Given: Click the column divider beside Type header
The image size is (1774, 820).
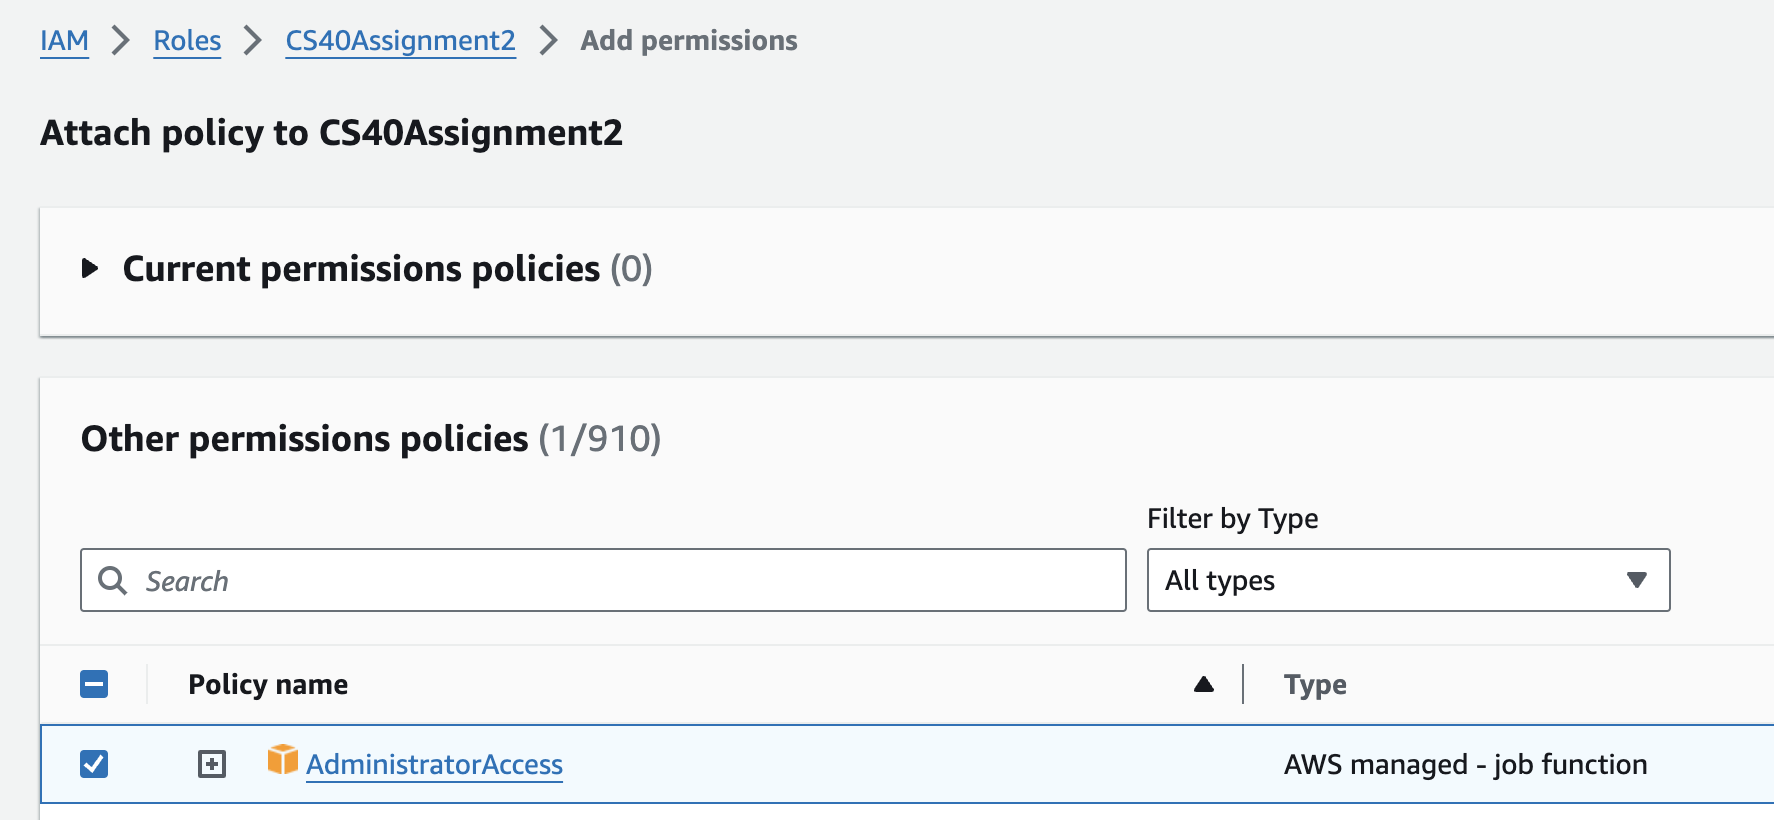Looking at the screenshot, I should [x=1243, y=684].
